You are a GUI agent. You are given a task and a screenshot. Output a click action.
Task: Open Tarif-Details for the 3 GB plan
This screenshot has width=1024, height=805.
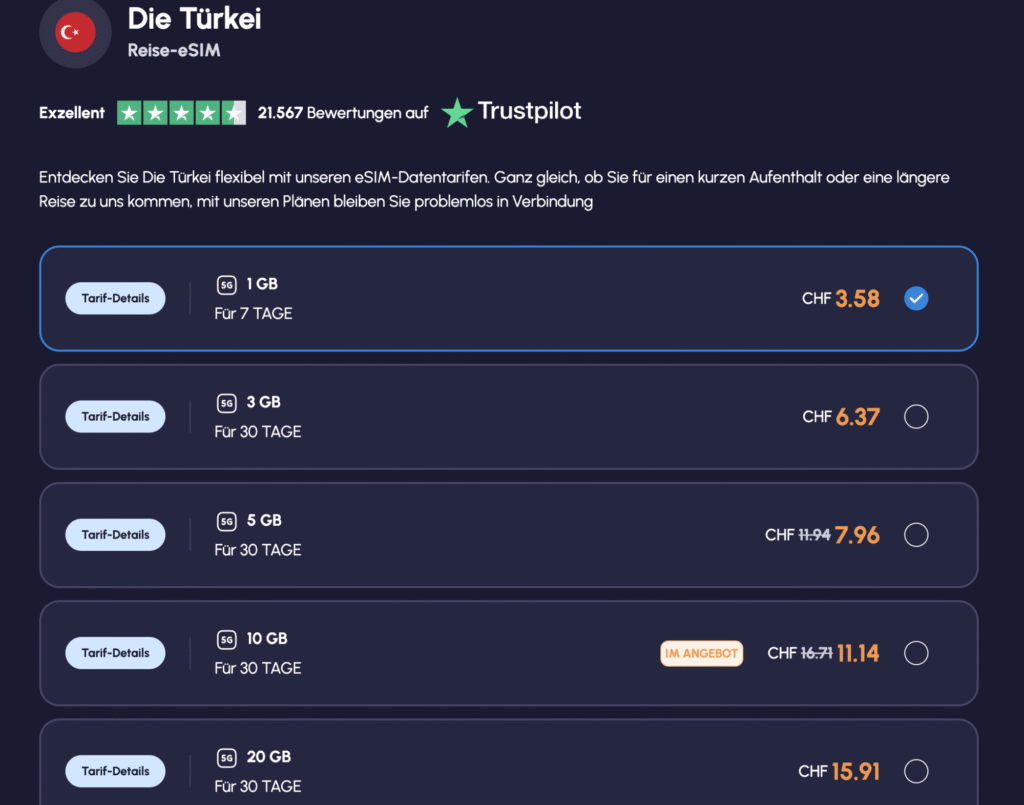(x=116, y=416)
